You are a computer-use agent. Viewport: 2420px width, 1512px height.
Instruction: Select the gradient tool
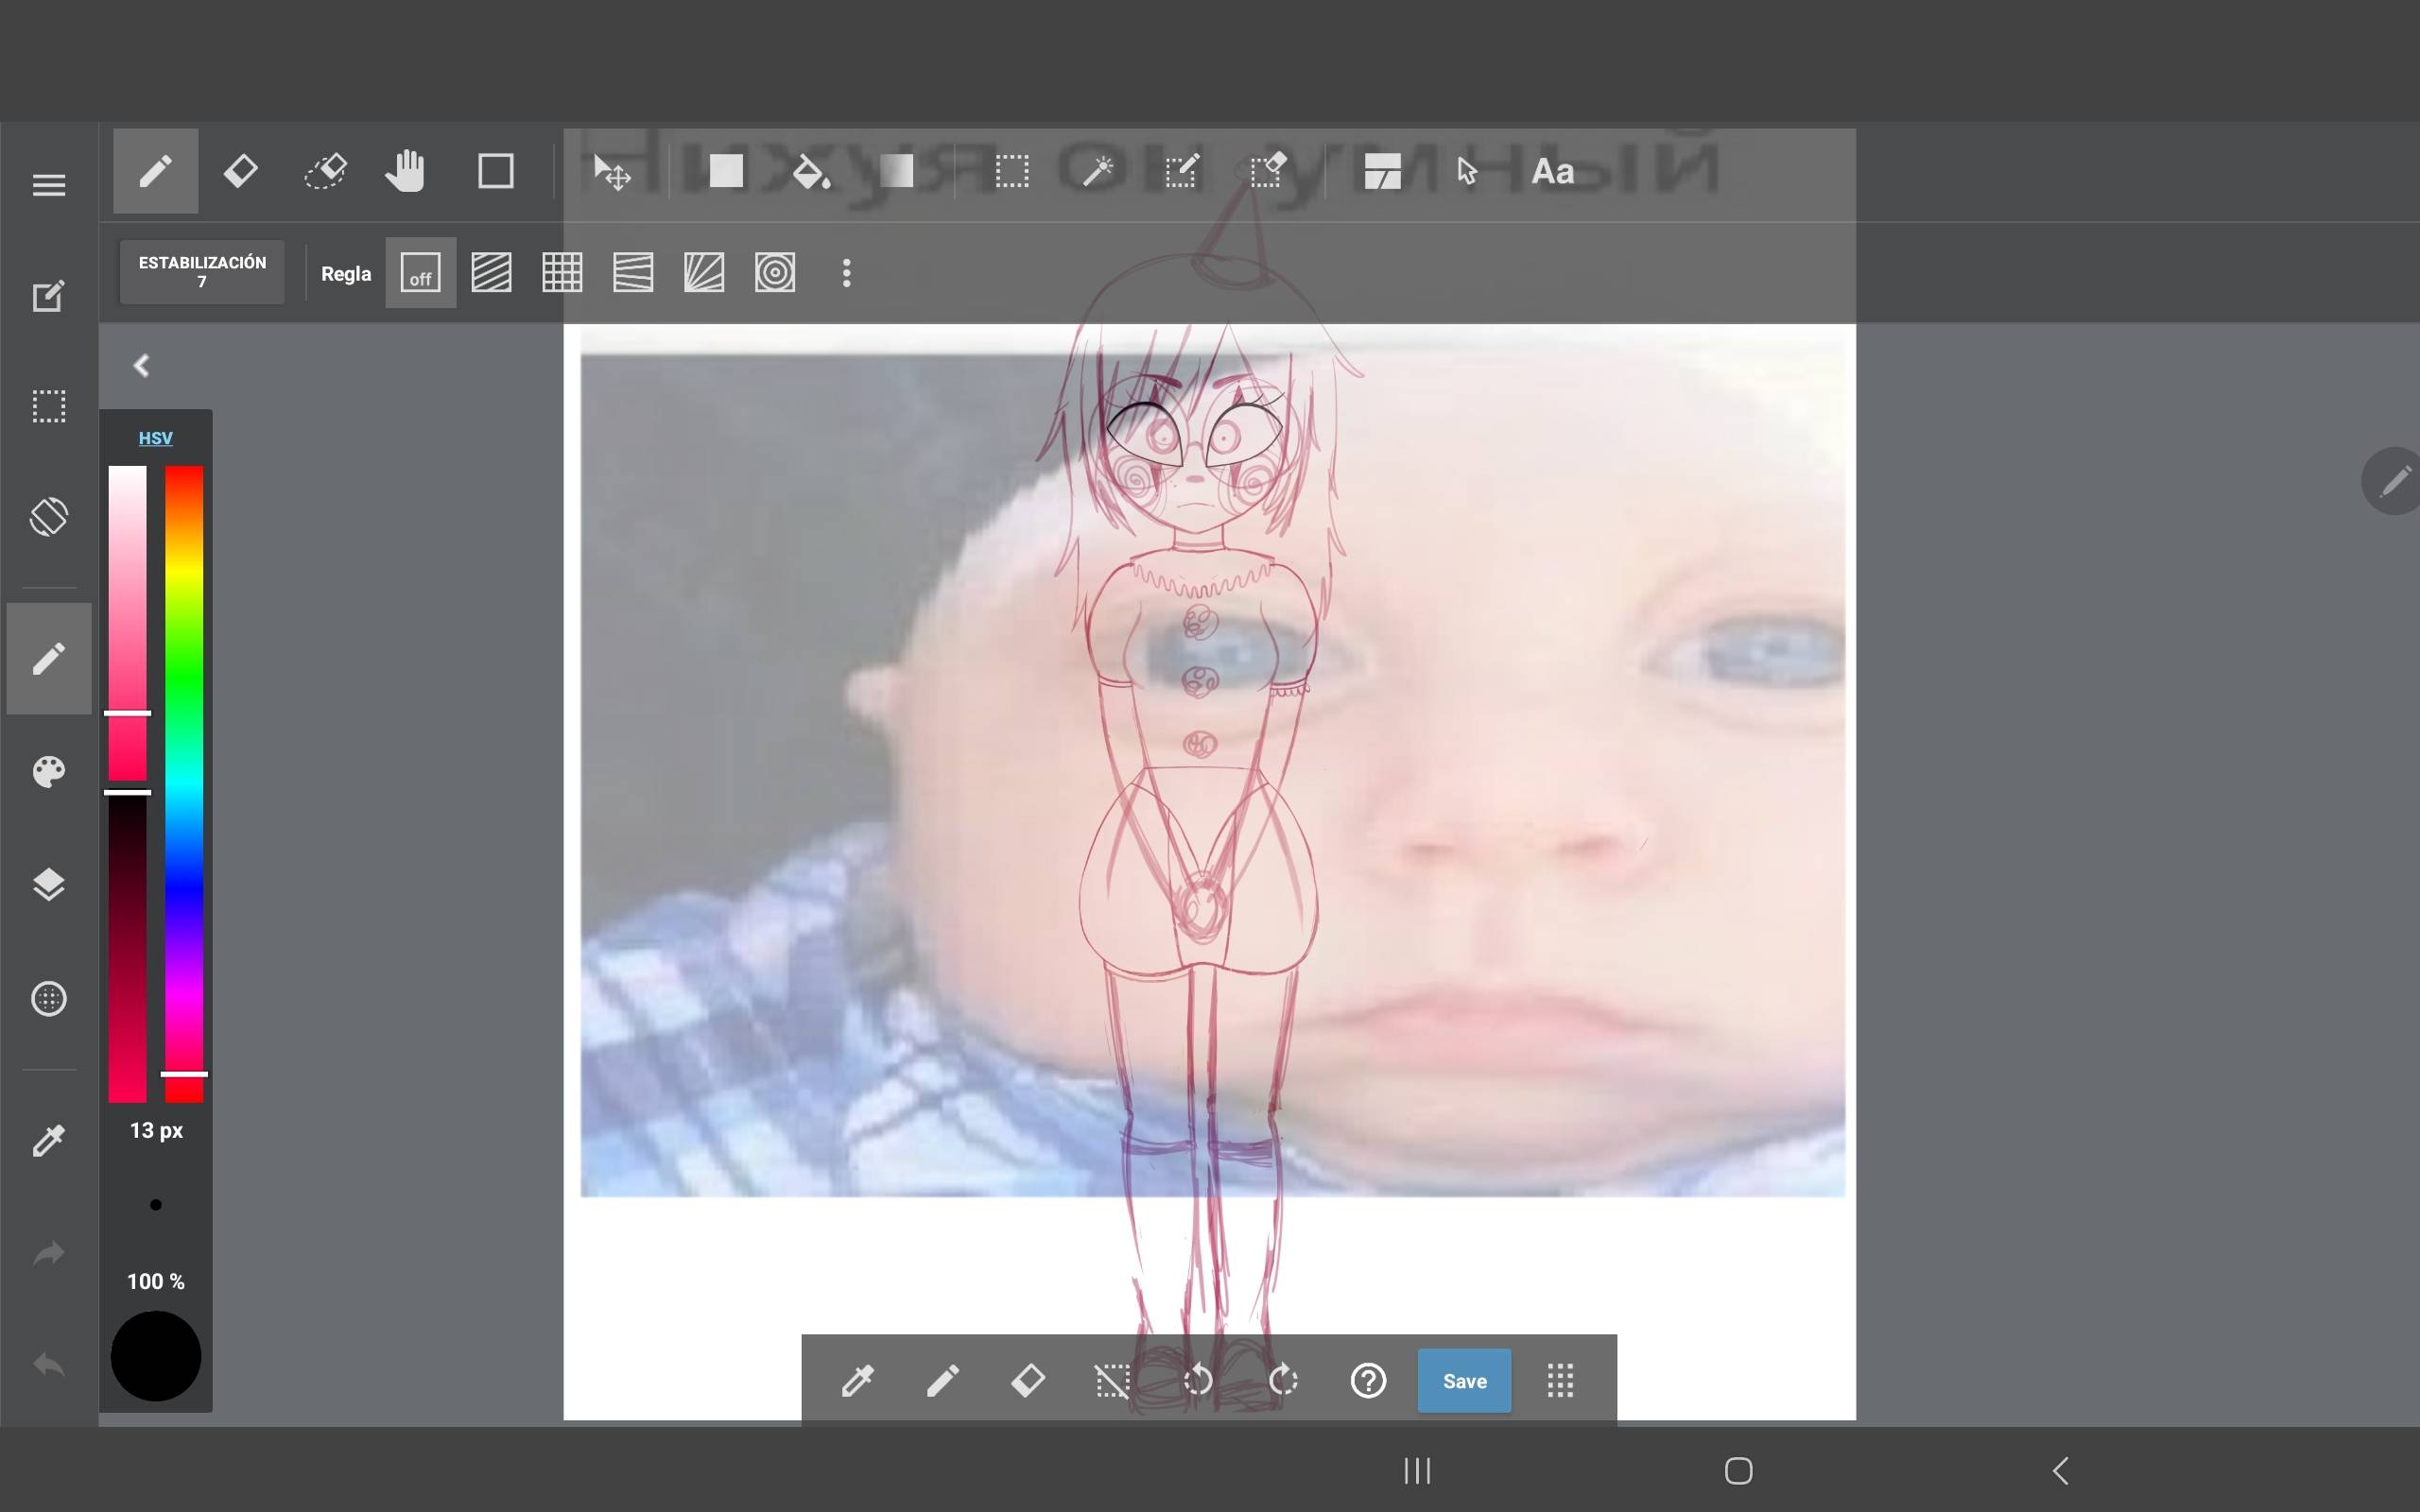coord(896,171)
